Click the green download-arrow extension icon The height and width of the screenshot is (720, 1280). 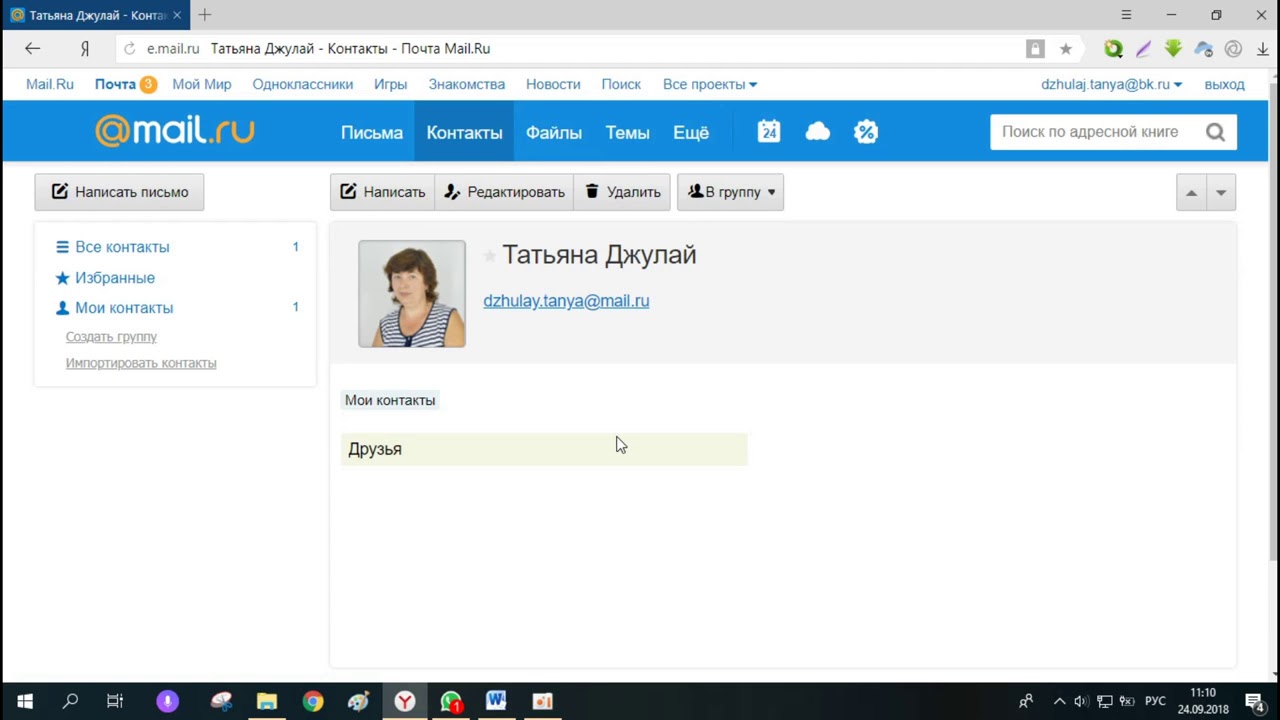[1173, 48]
